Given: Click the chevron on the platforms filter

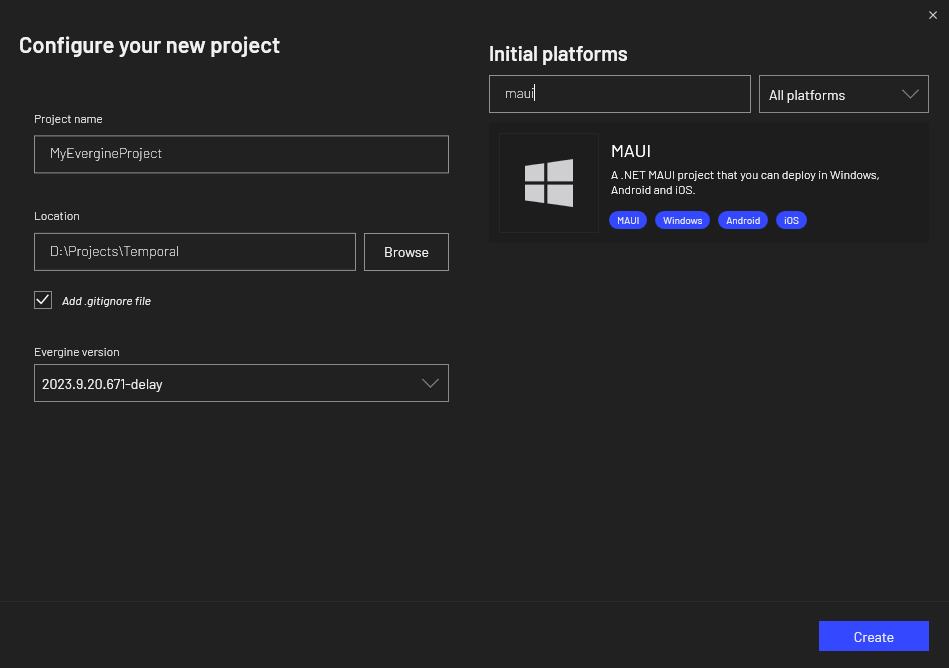Looking at the screenshot, I should (910, 94).
